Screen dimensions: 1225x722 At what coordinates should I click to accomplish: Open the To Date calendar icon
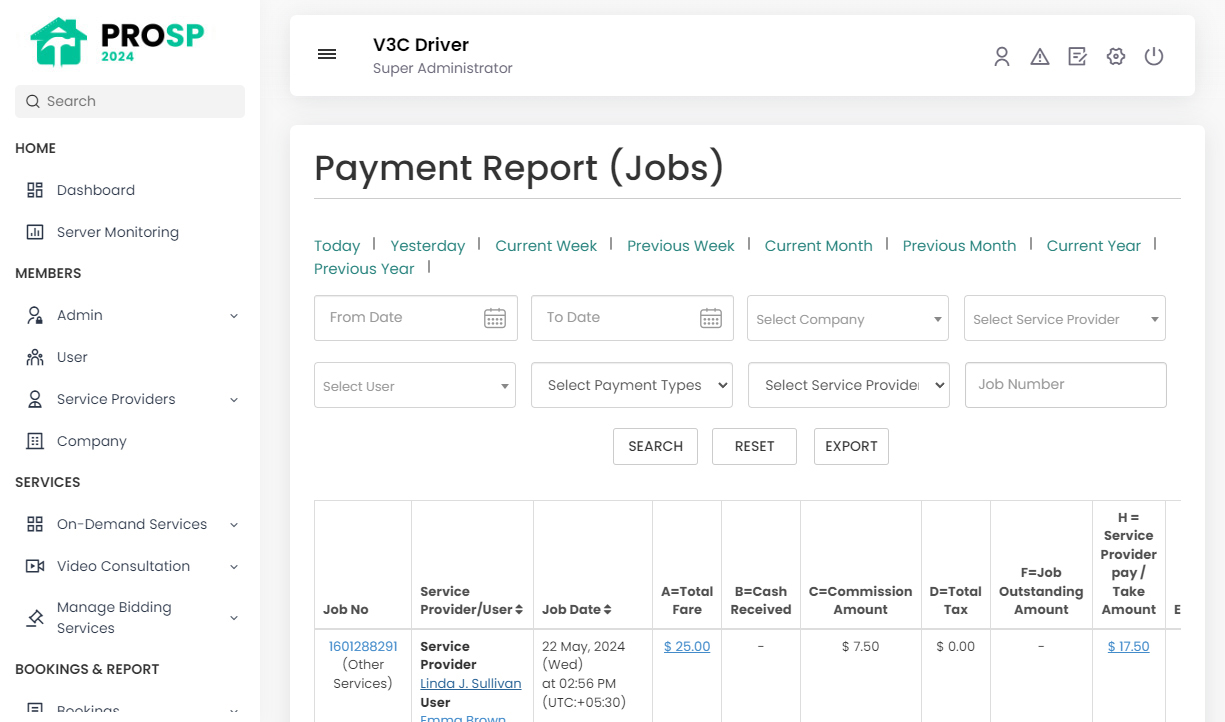711,318
